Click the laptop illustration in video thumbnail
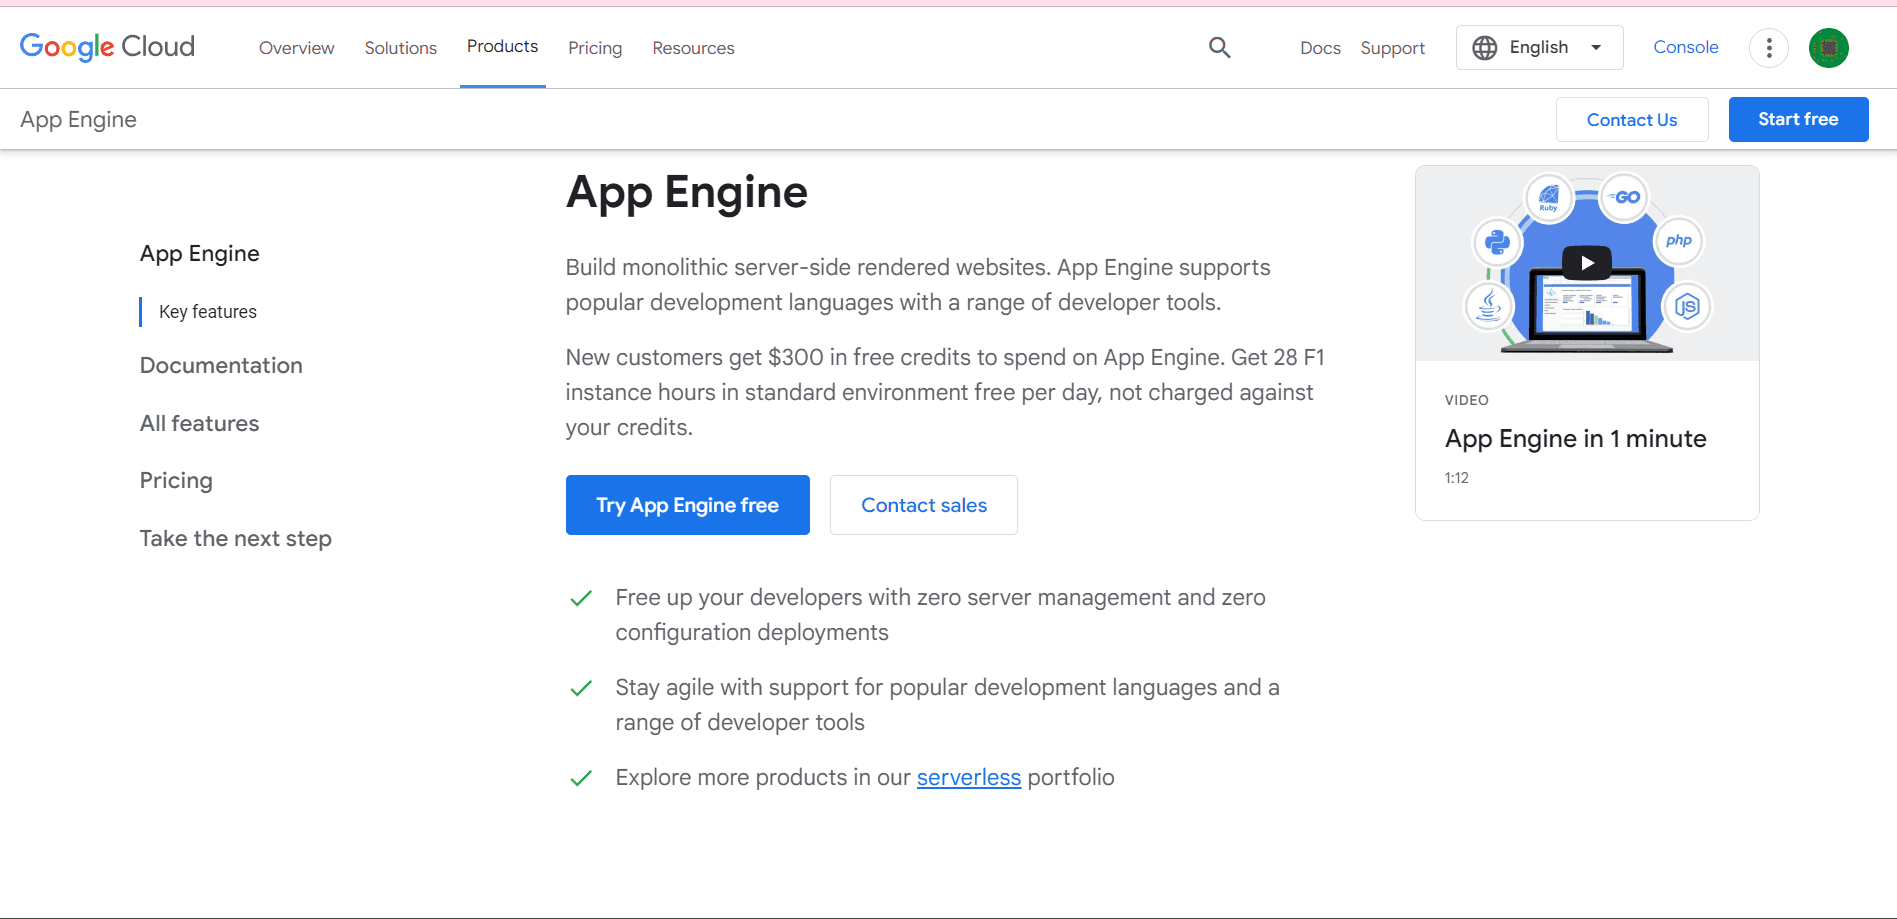Image resolution: width=1897 pixels, height=919 pixels. 1586,312
